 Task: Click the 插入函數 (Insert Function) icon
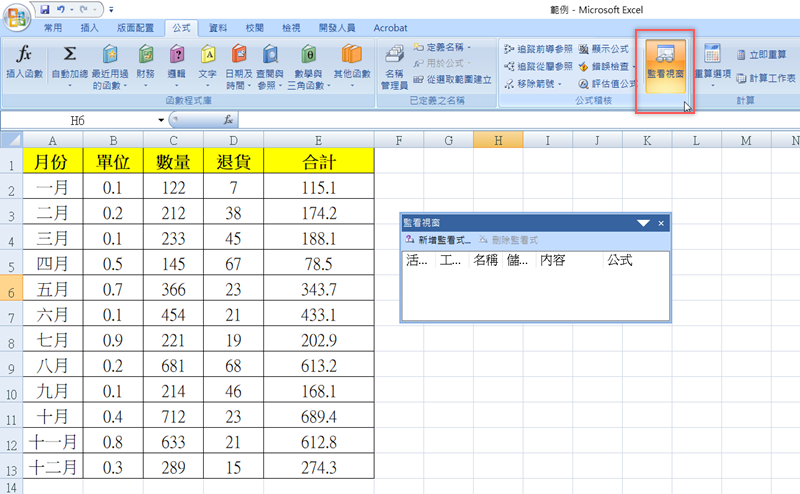[x=24, y=54]
